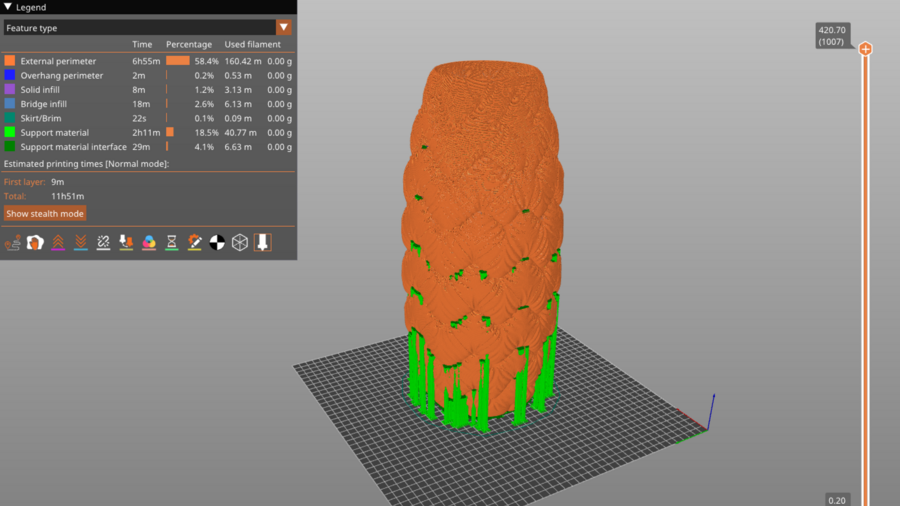Click the Show stealth mode button

point(45,213)
